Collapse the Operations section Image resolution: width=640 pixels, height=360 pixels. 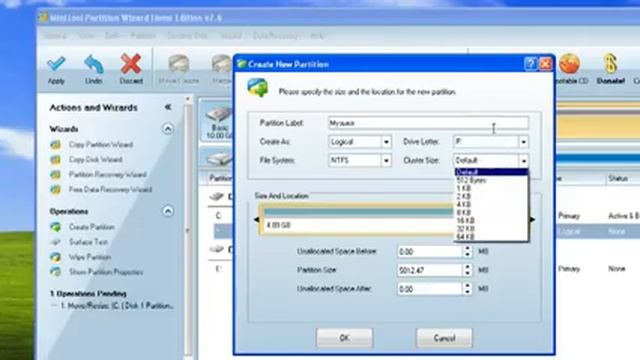tap(168, 211)
